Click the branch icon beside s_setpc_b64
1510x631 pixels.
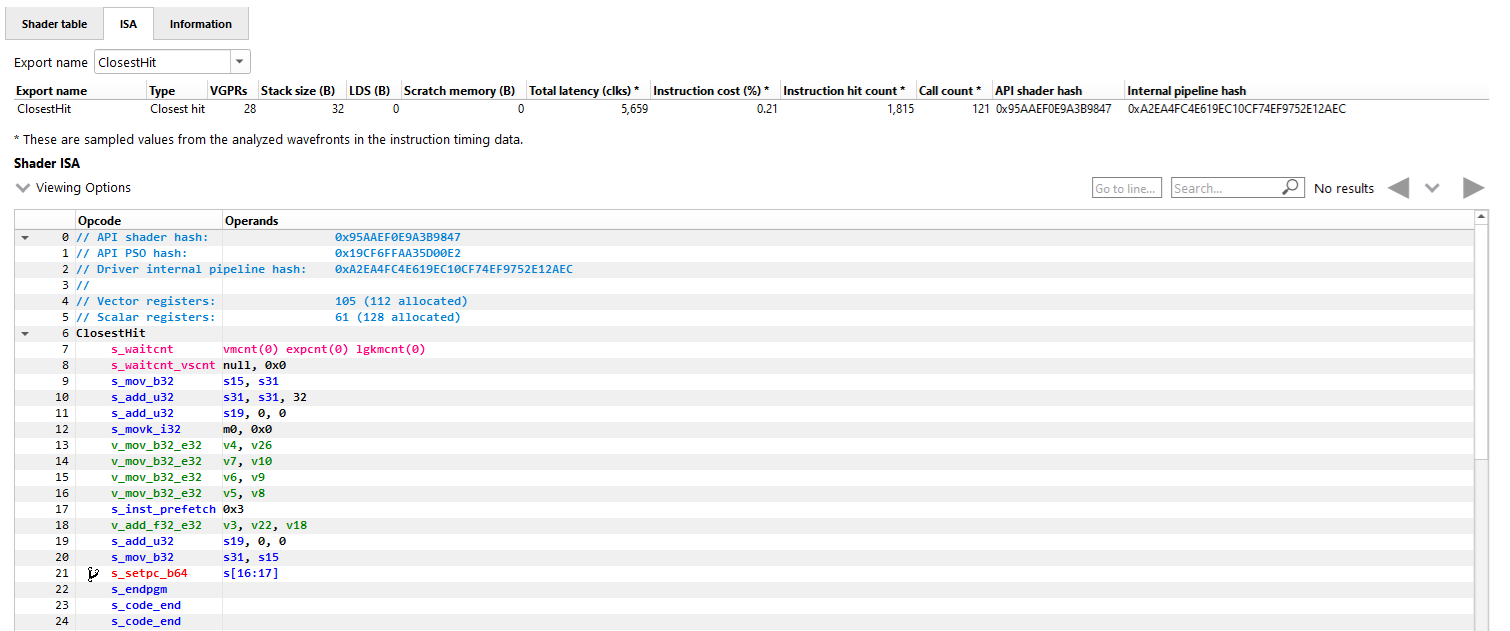(93, 574)
